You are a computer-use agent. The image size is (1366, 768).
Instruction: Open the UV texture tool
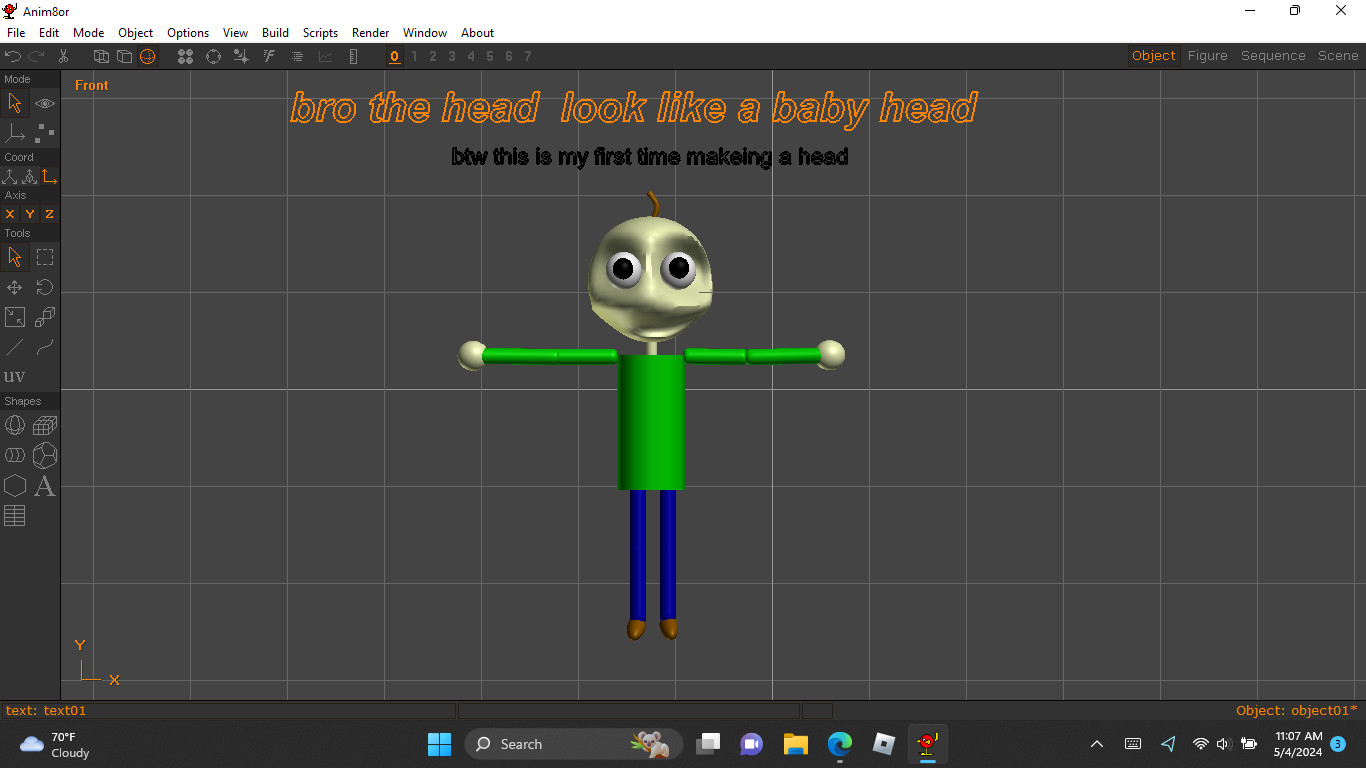click(15, 376)
